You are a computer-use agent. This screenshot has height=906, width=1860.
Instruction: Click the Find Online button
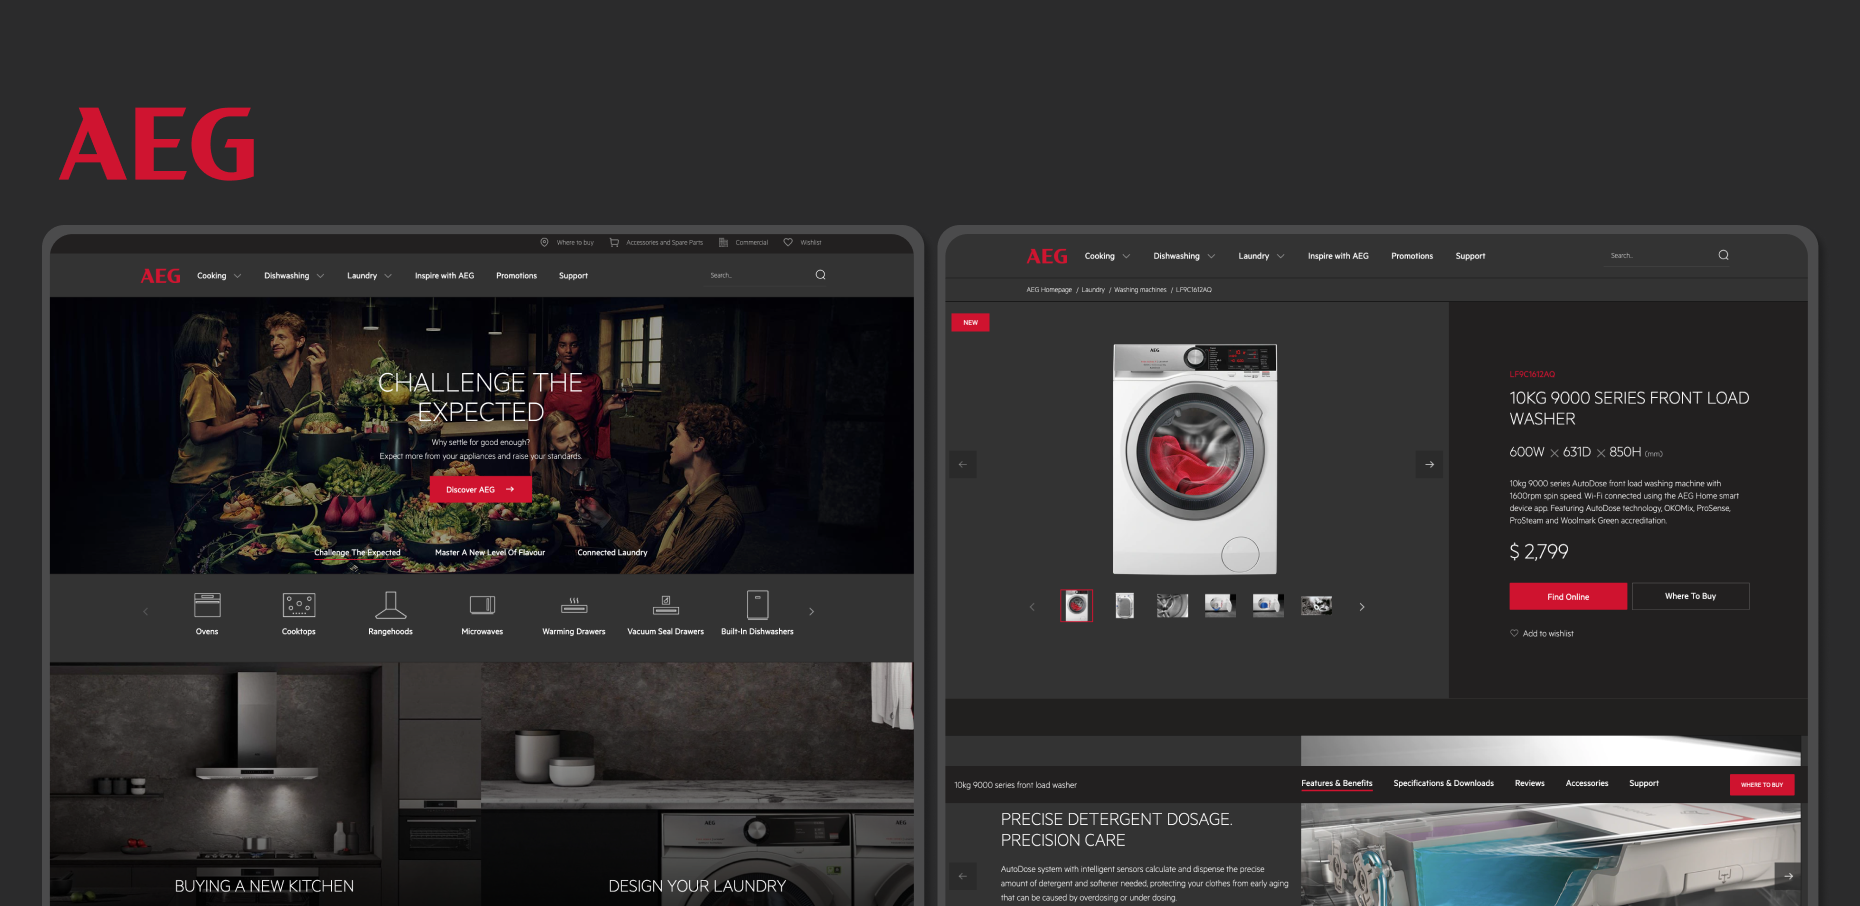point(1567,596)
